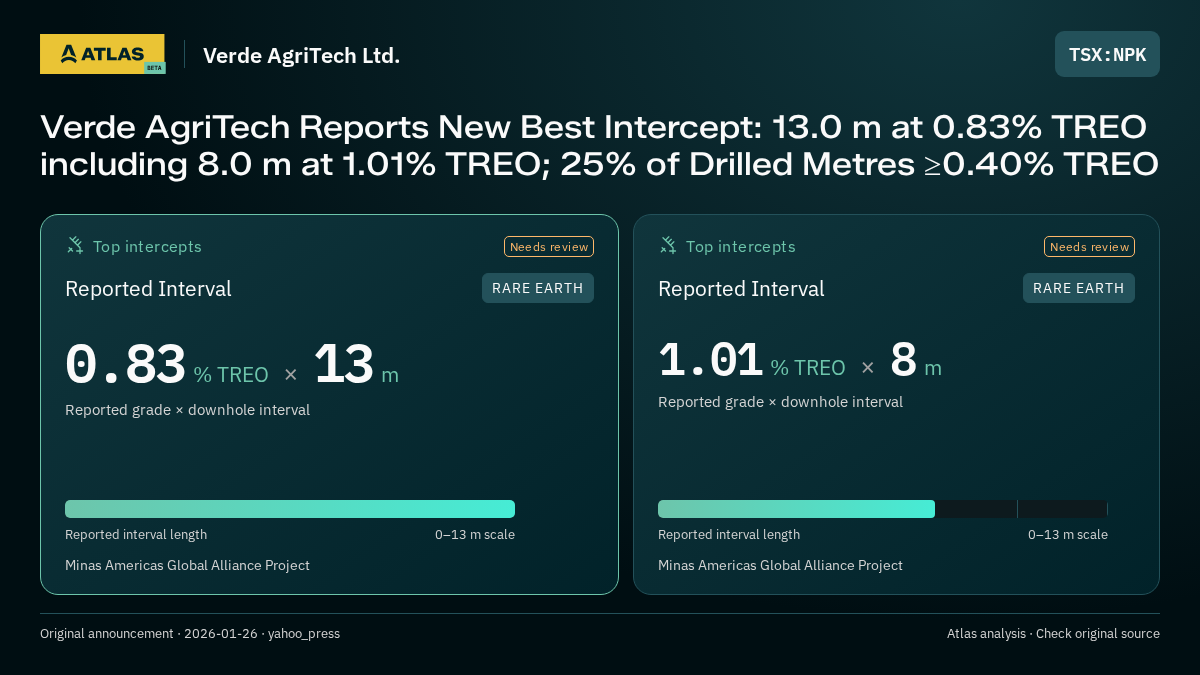Click 'Reported interval length' label on 8 m card
Screen dimensions: 1200x675
729,535
